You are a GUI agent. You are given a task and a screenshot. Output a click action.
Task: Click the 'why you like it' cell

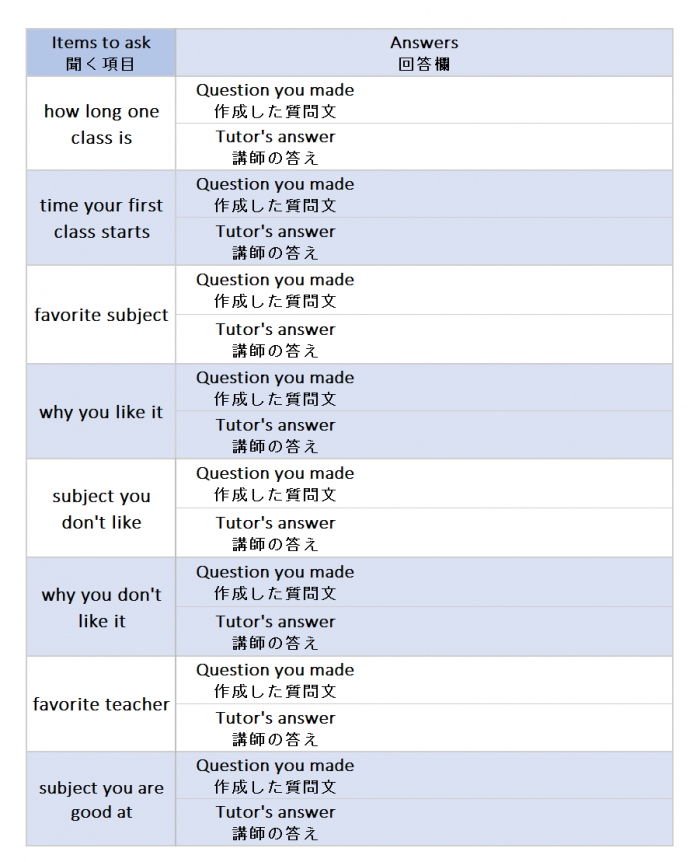(x=101, y=412)
